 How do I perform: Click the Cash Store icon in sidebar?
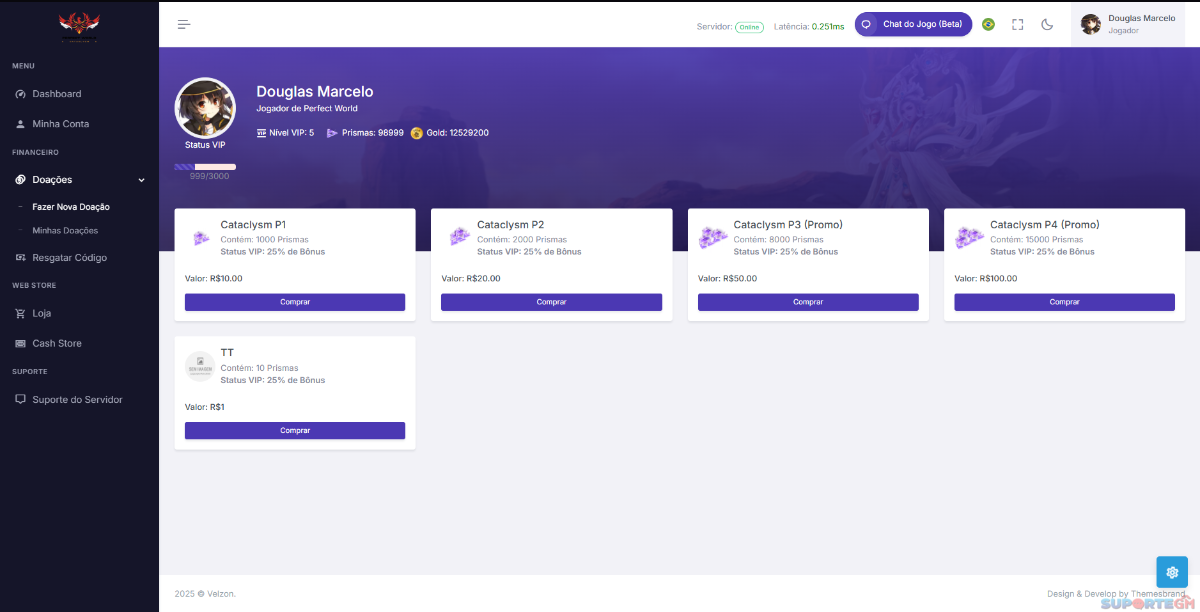click(21, 344)
